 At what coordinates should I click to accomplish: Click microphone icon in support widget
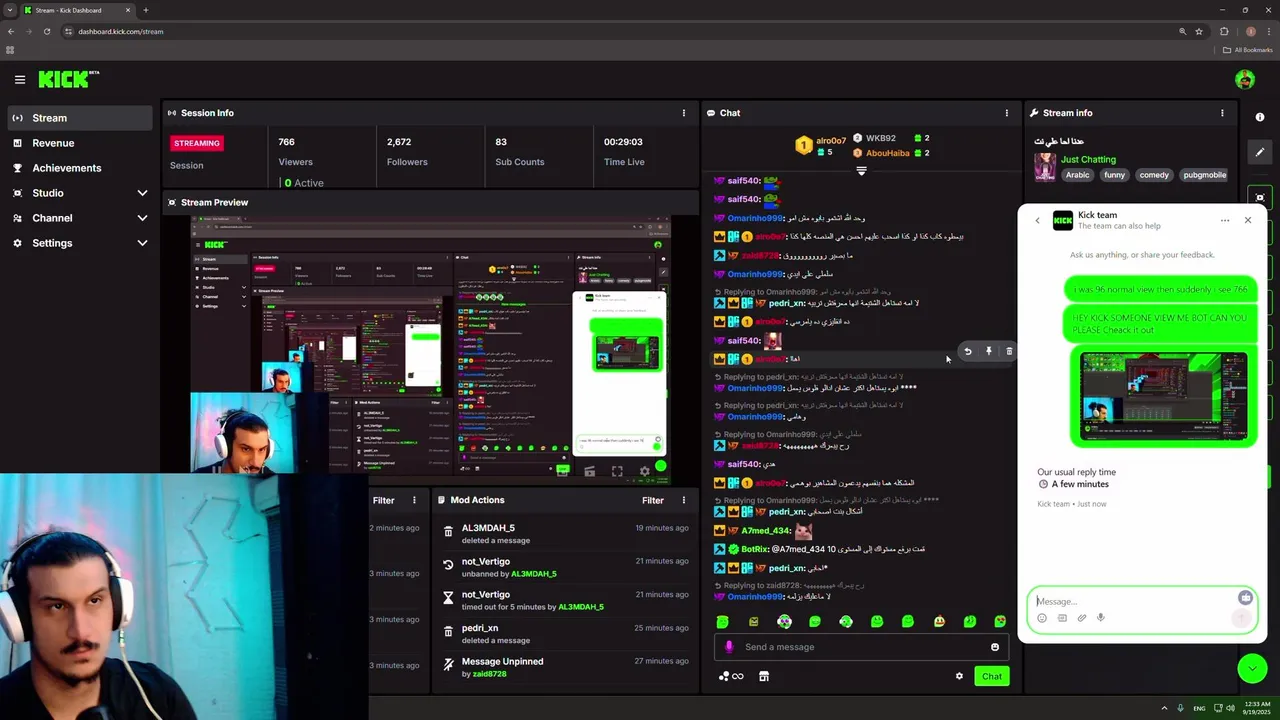click(1101, 618)
